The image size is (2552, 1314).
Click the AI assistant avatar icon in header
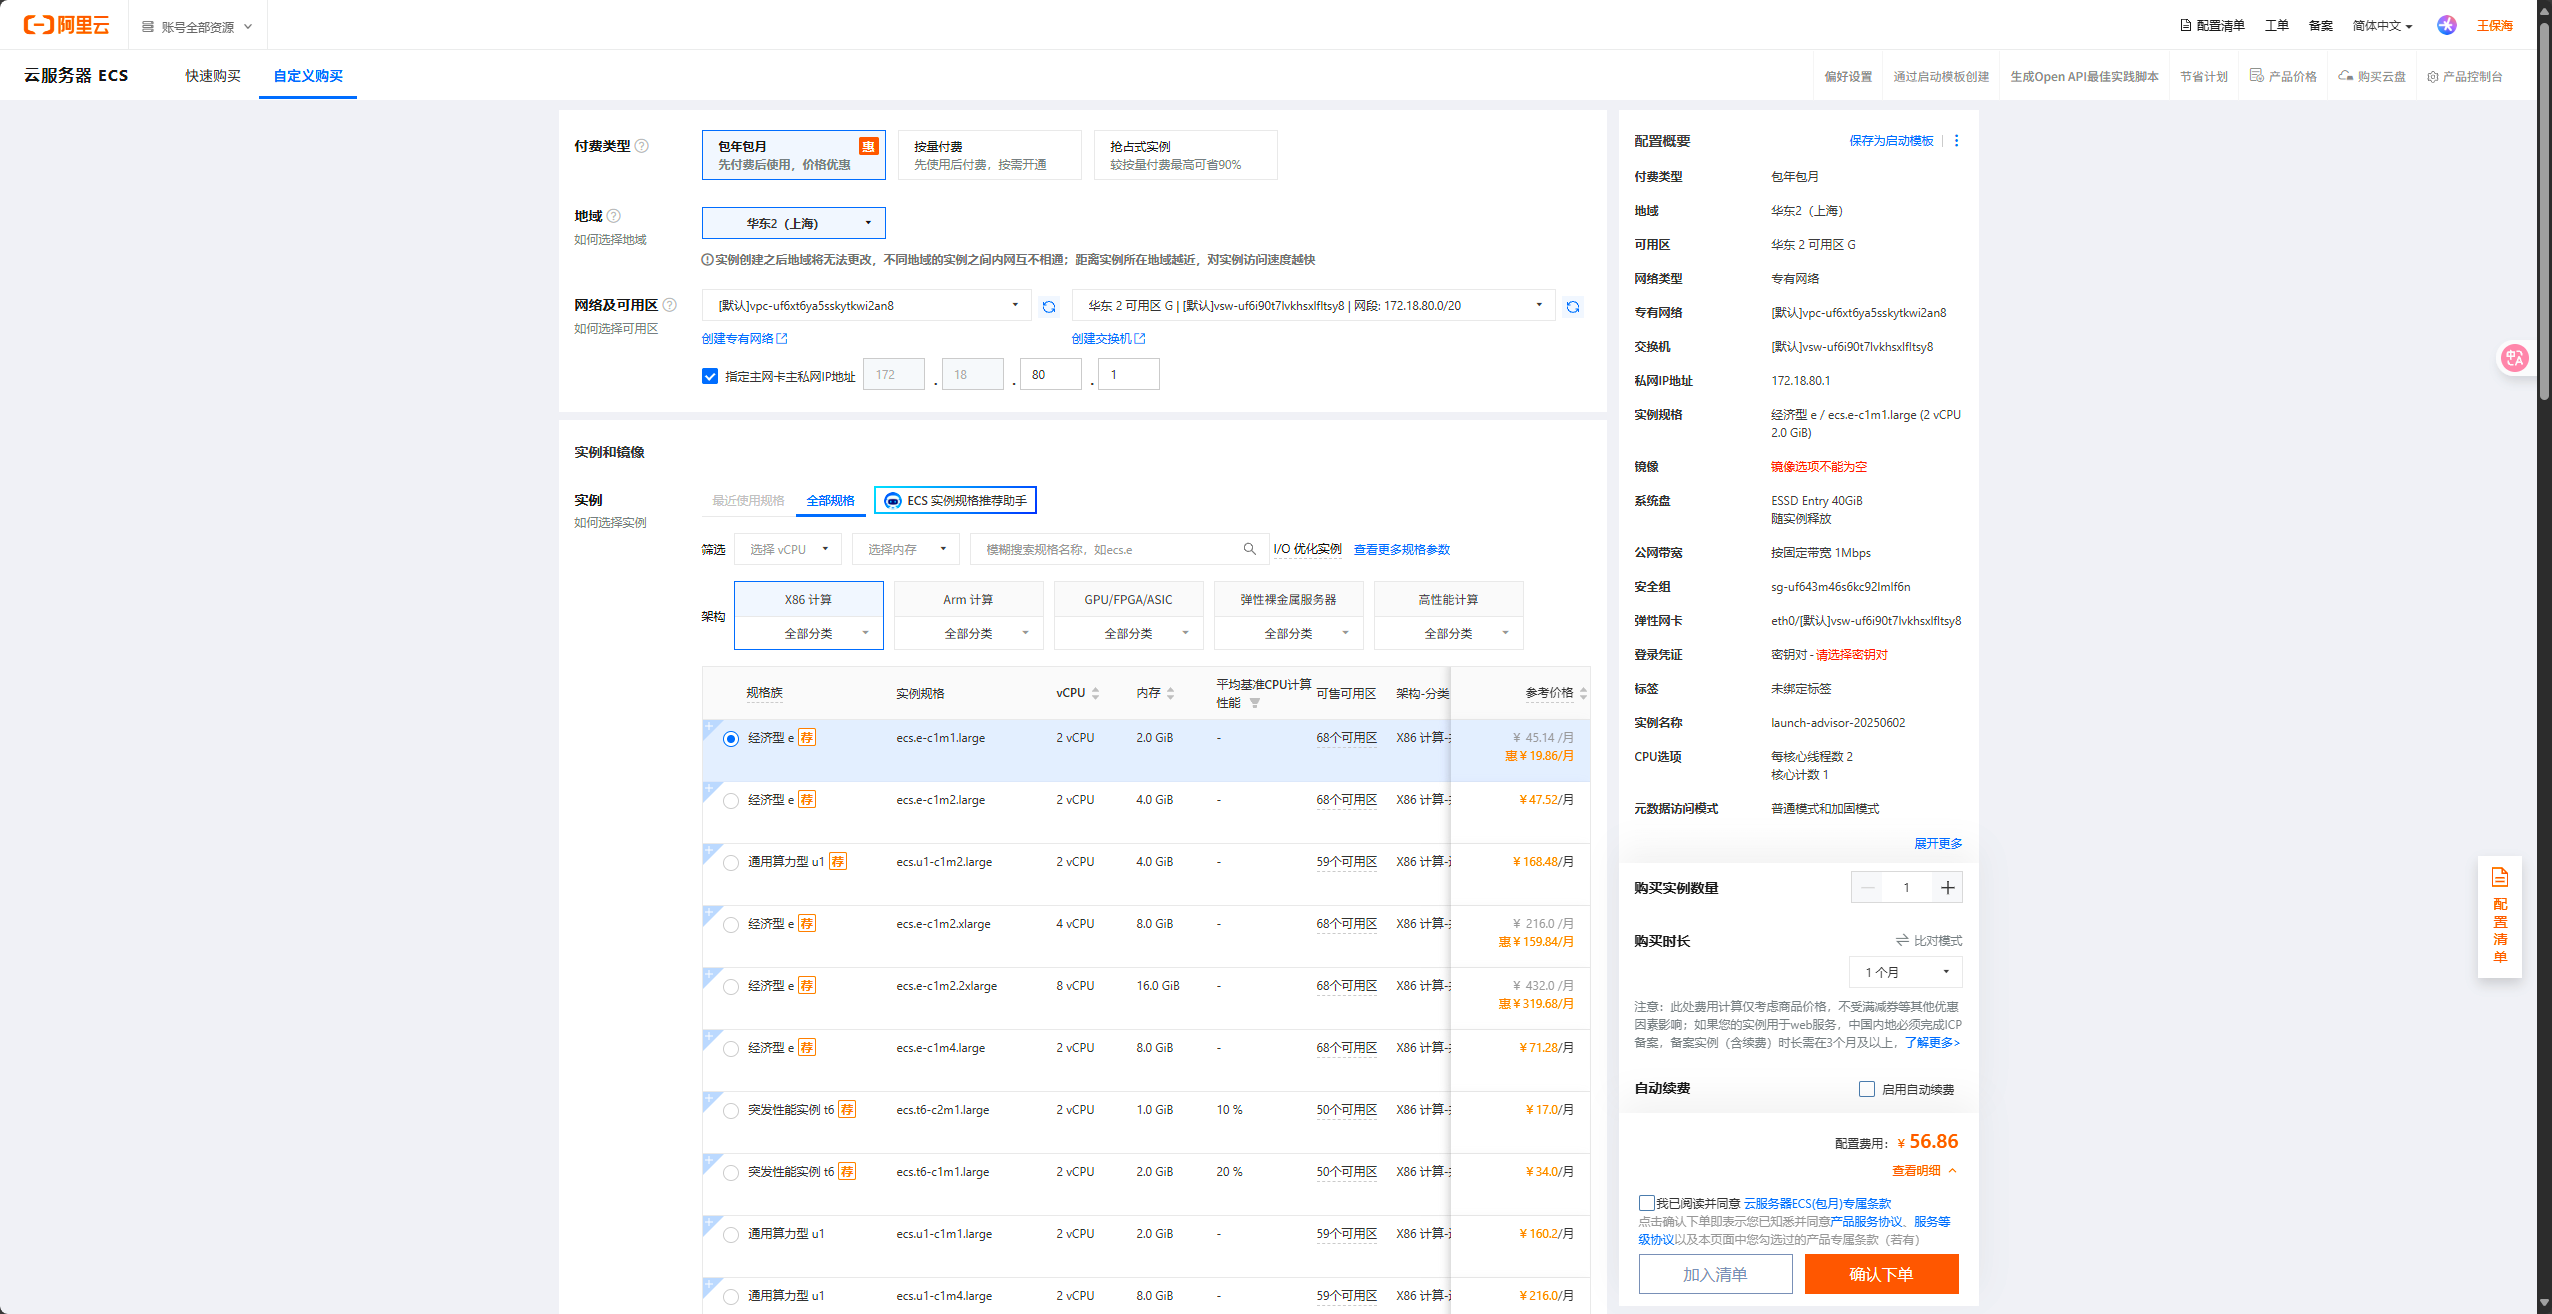click(x=2446, y=26)
